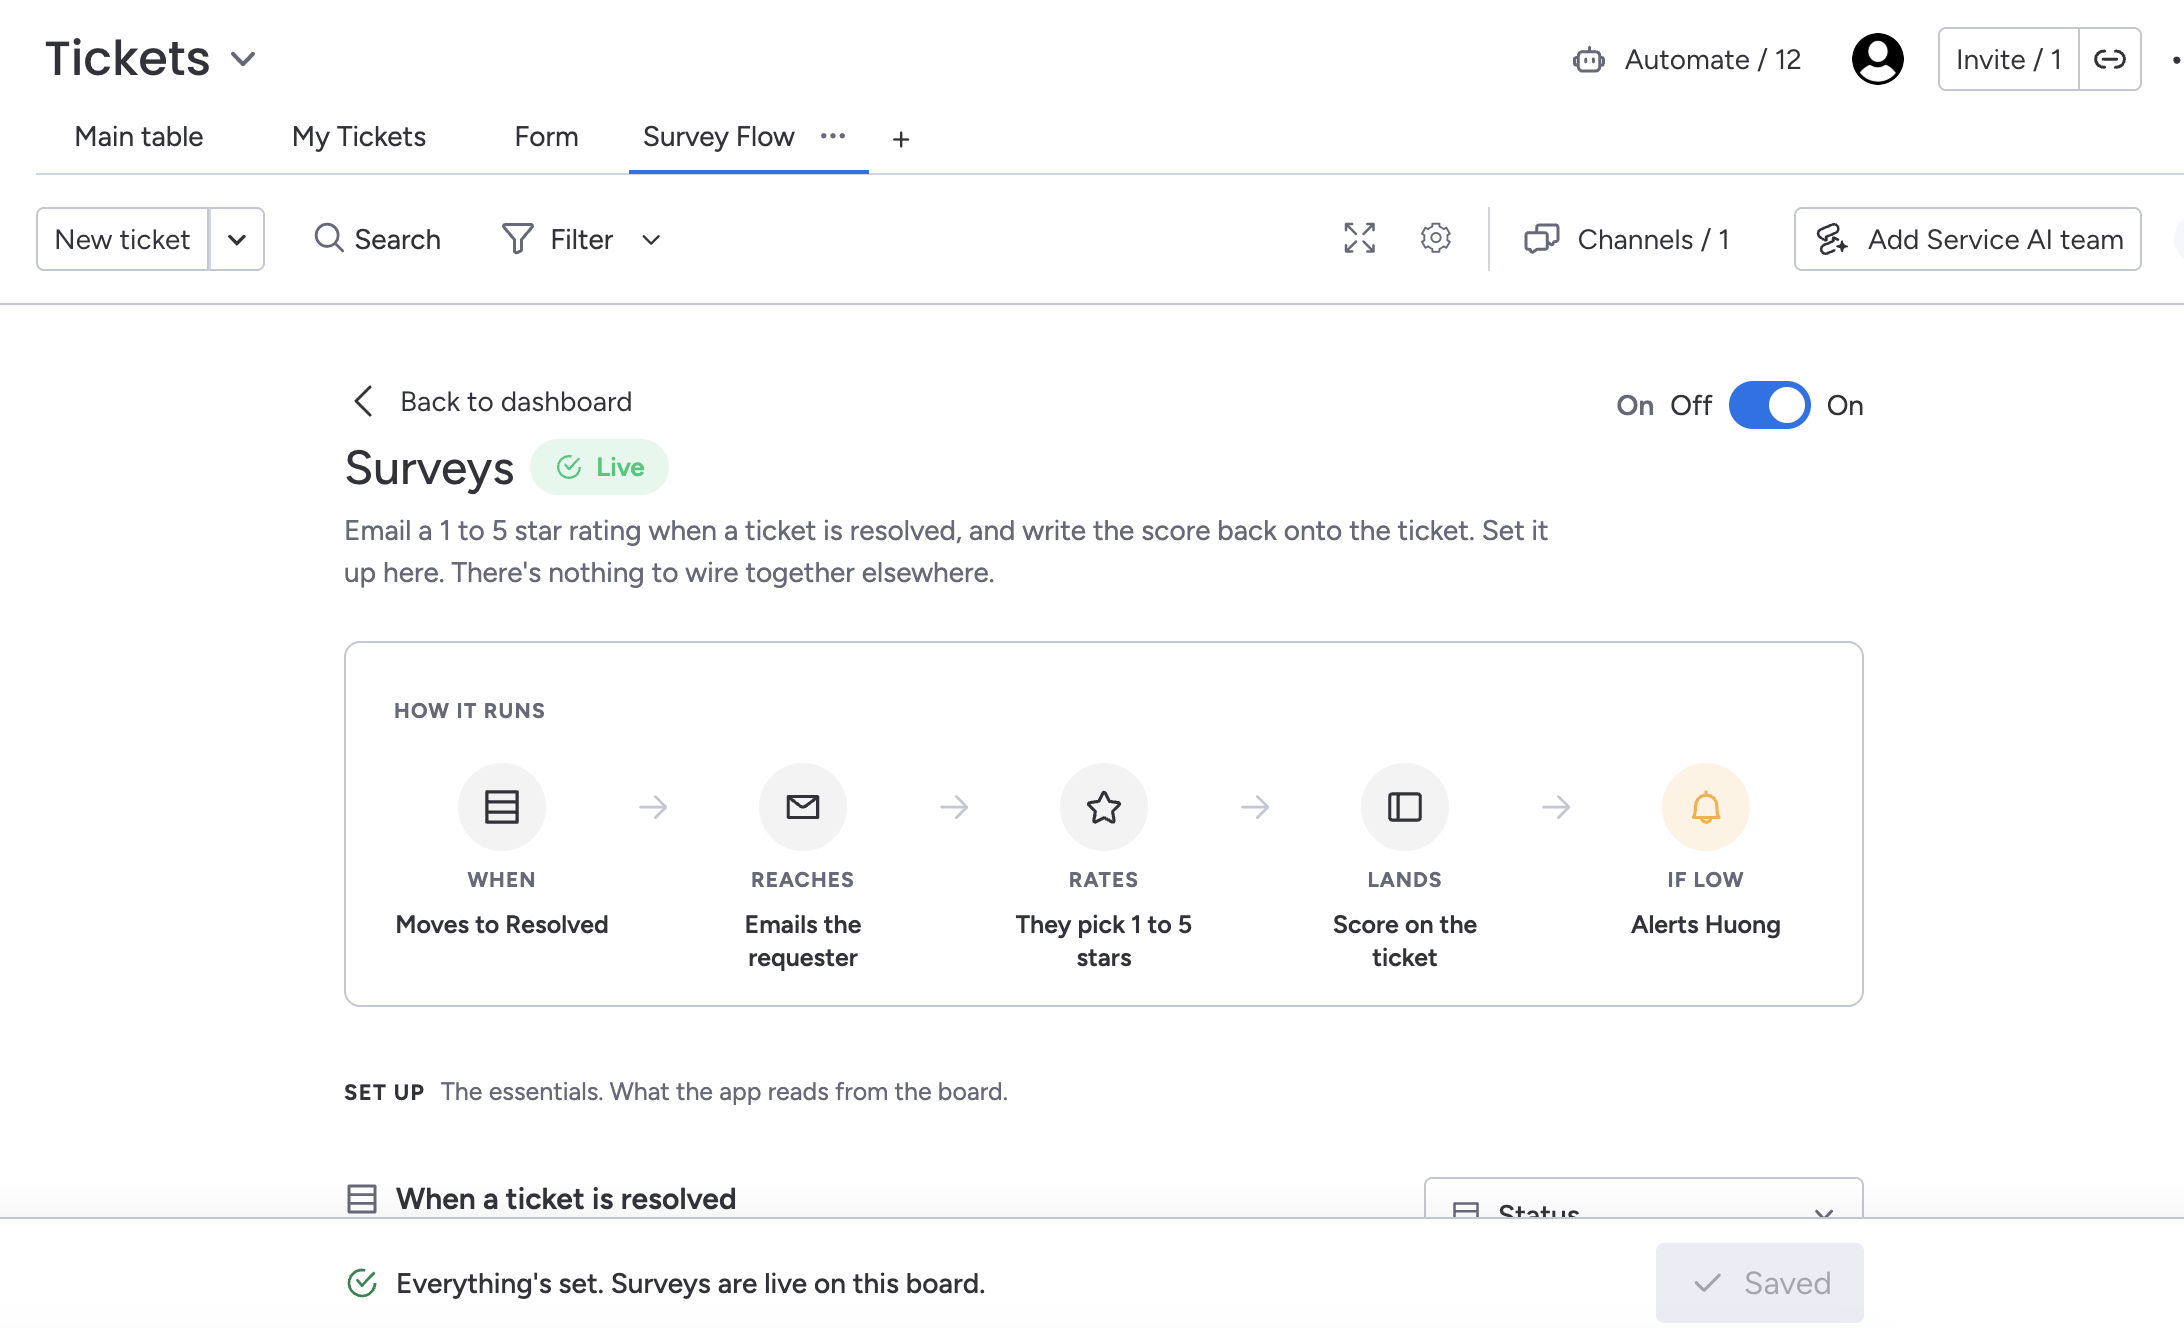Copy board link via chain icon
2184x1328 pixels.
[2109, 59]
